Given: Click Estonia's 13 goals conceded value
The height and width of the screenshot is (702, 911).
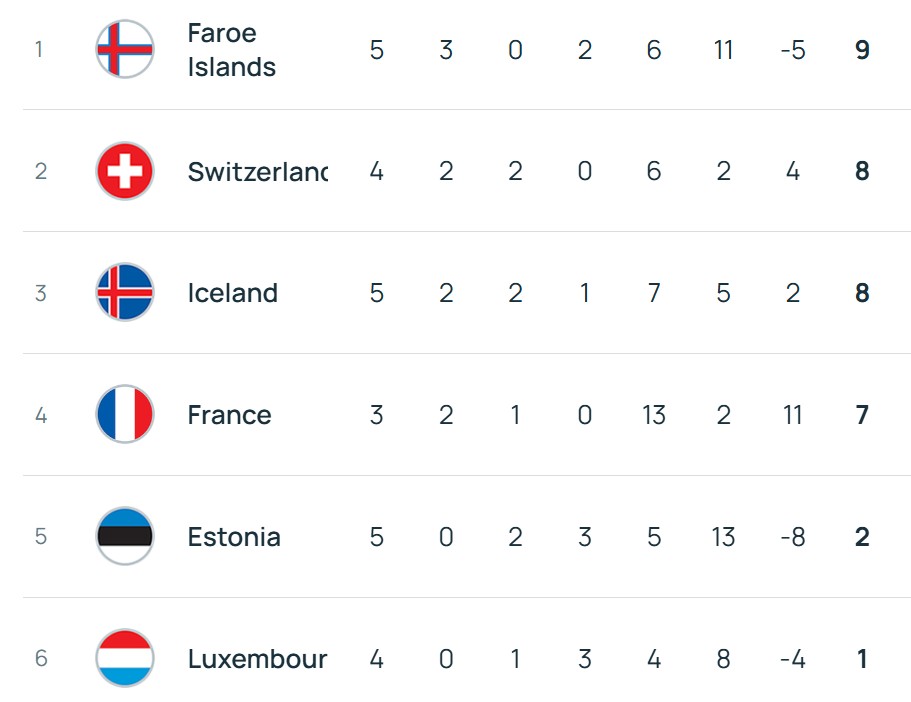Looking at the screenshot, I should [723, 537].
